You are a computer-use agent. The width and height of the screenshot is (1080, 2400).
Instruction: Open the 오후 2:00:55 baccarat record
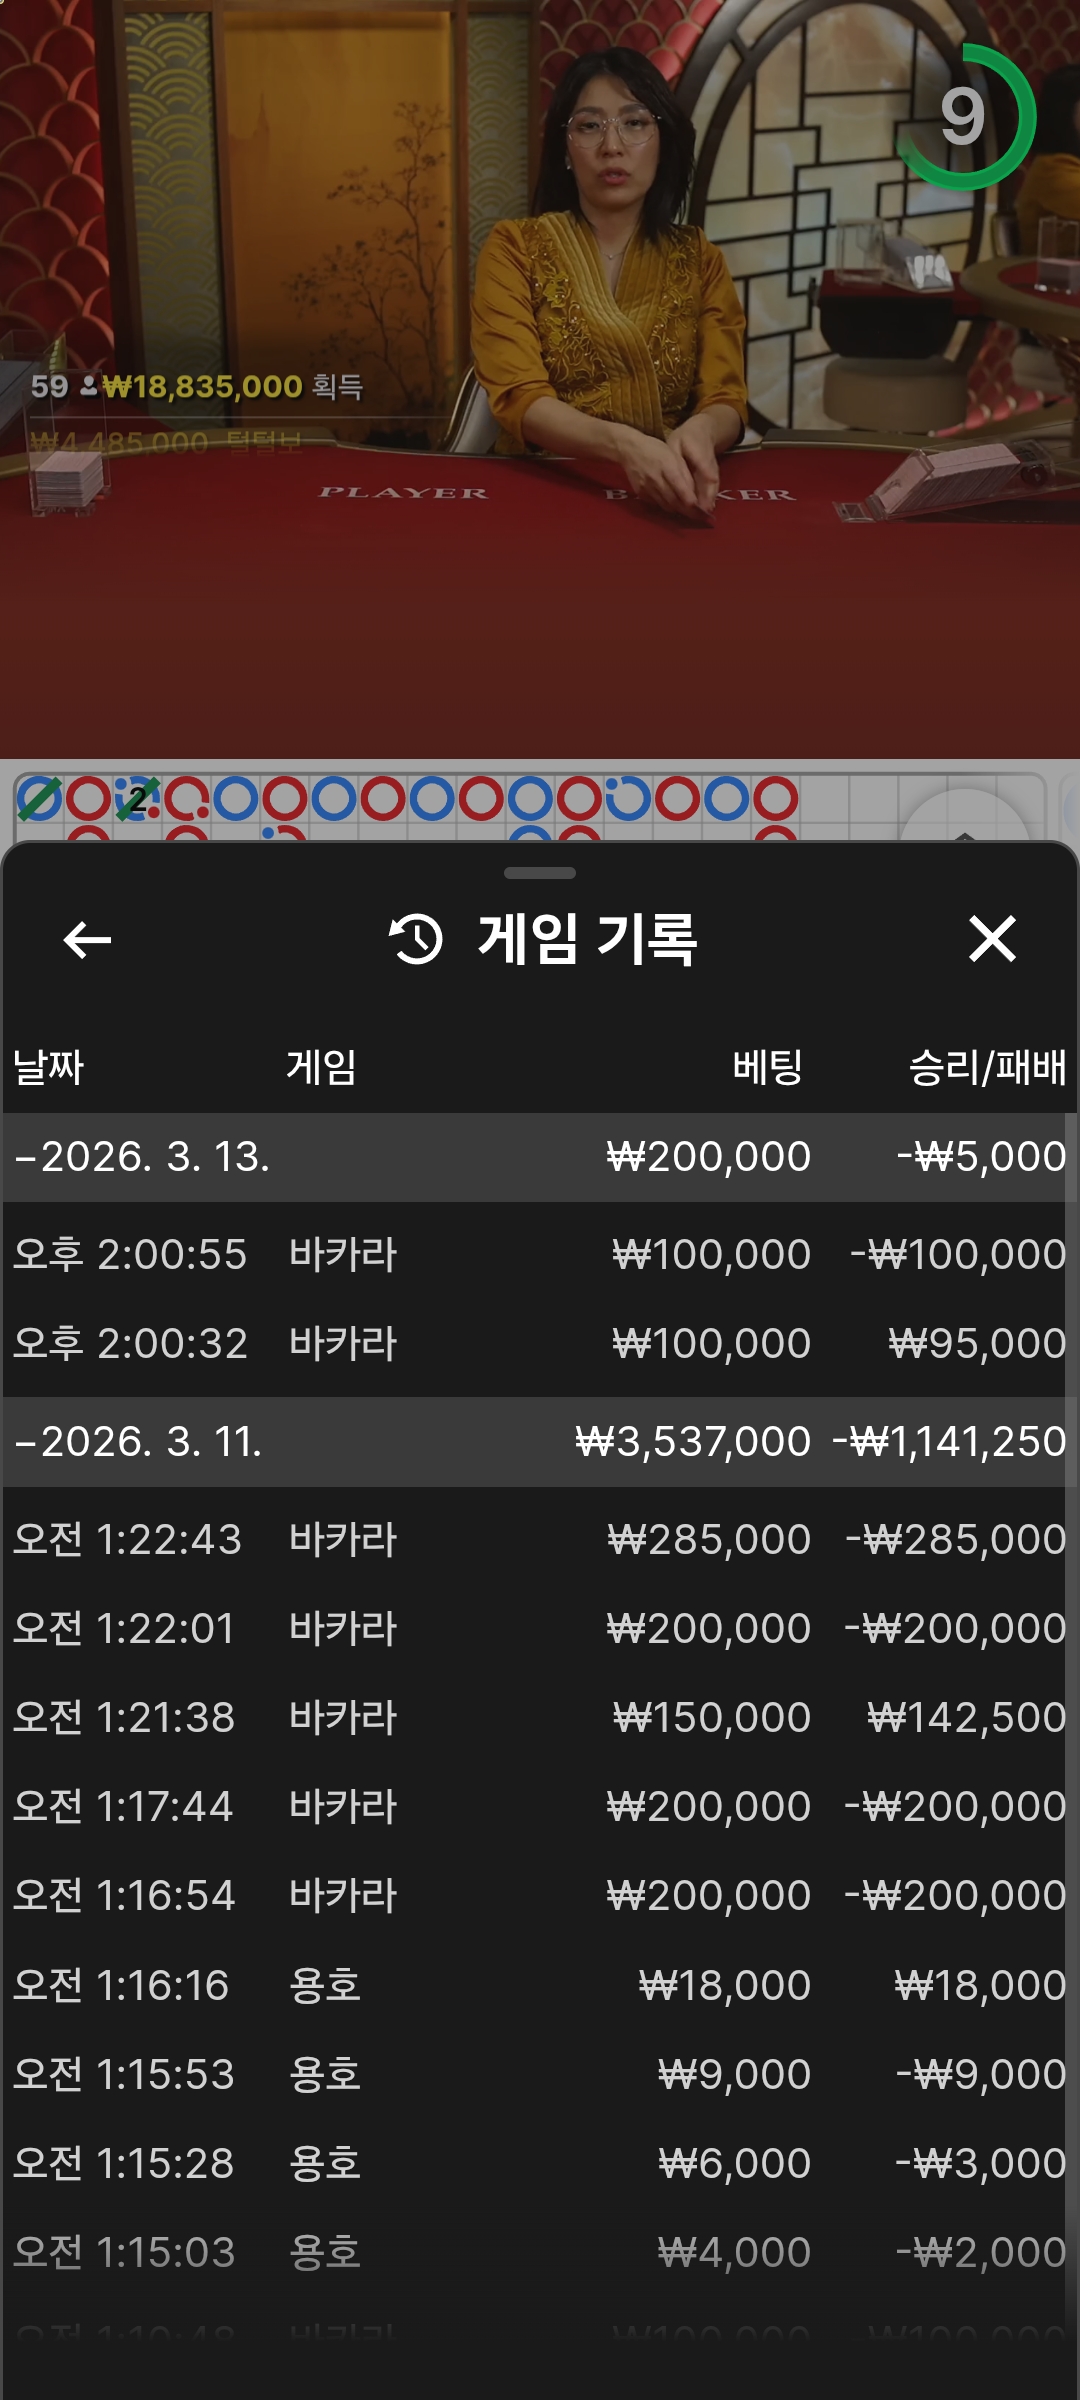(540, 1255)
